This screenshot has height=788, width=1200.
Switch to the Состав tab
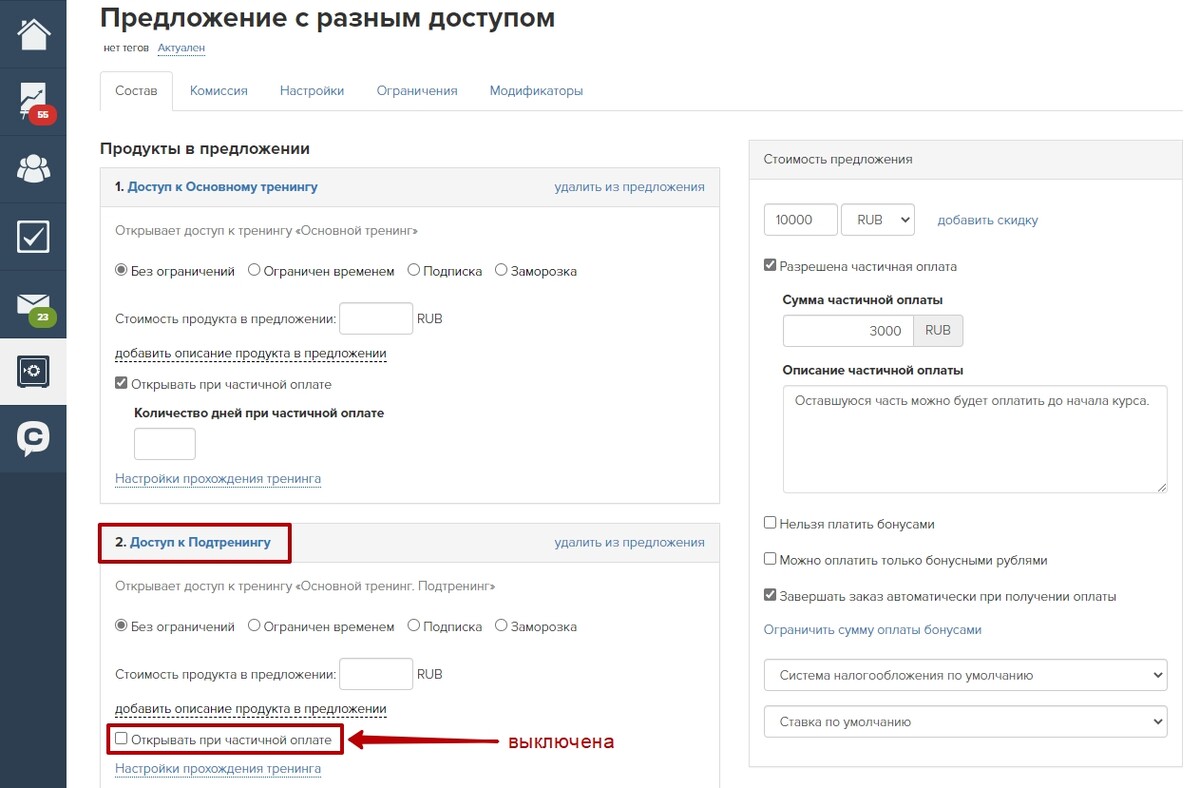coord(136,91)
